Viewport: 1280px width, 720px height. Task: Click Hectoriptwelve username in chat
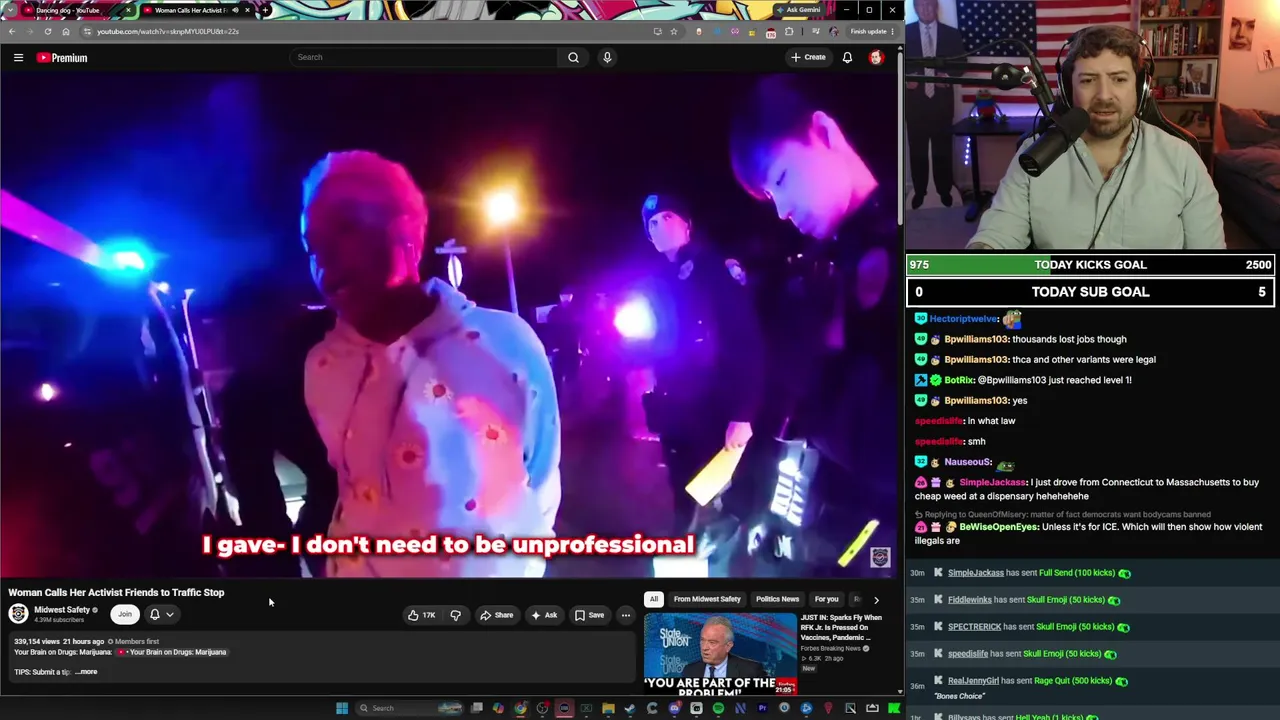[x=963, y=319]
